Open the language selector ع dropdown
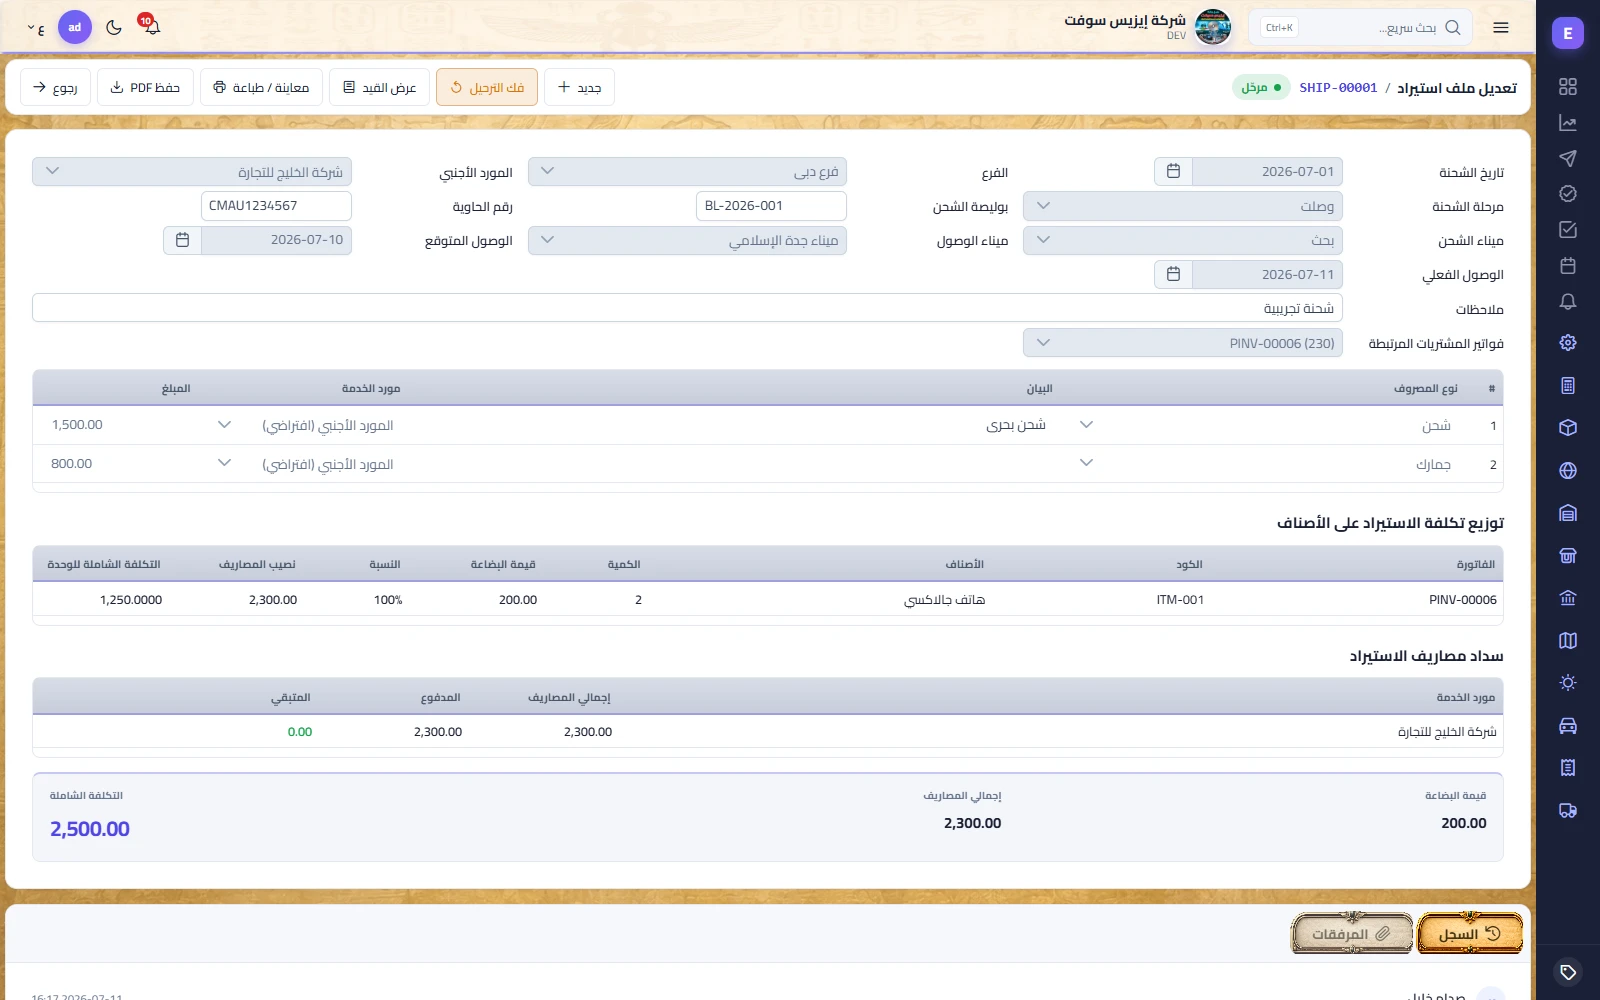Viewport: 1600px width, 1000px height. pos(35,28)
